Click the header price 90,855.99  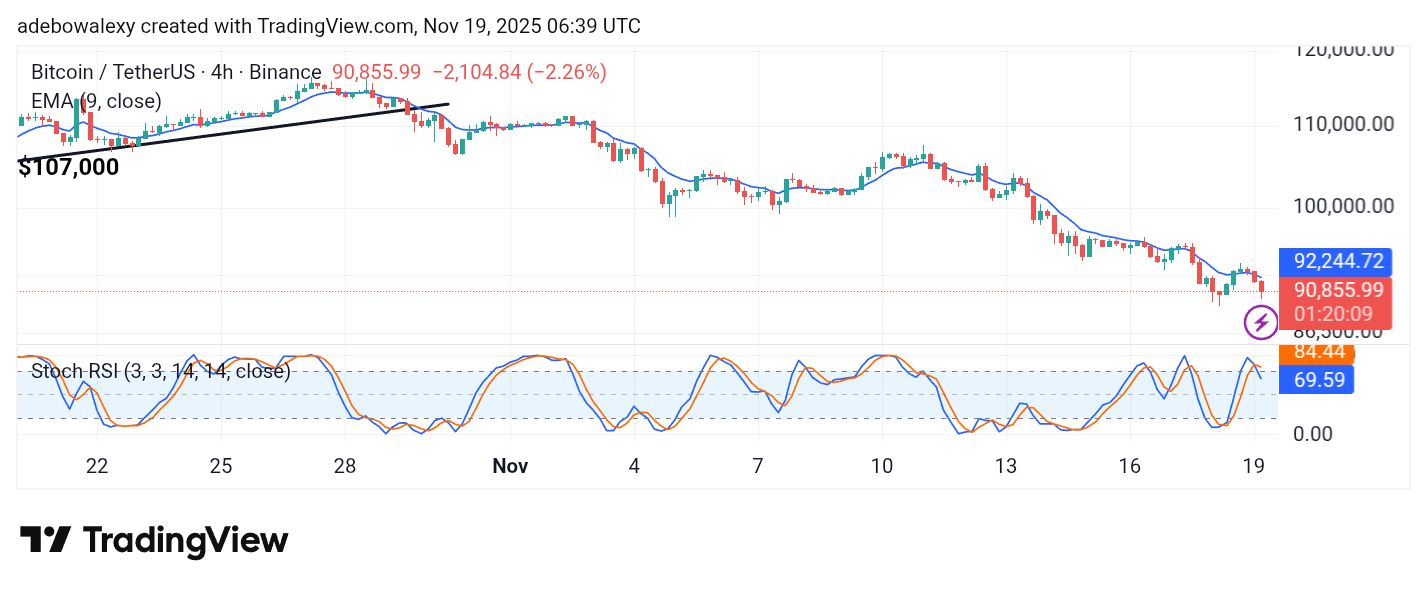click(x=376, y=72)
